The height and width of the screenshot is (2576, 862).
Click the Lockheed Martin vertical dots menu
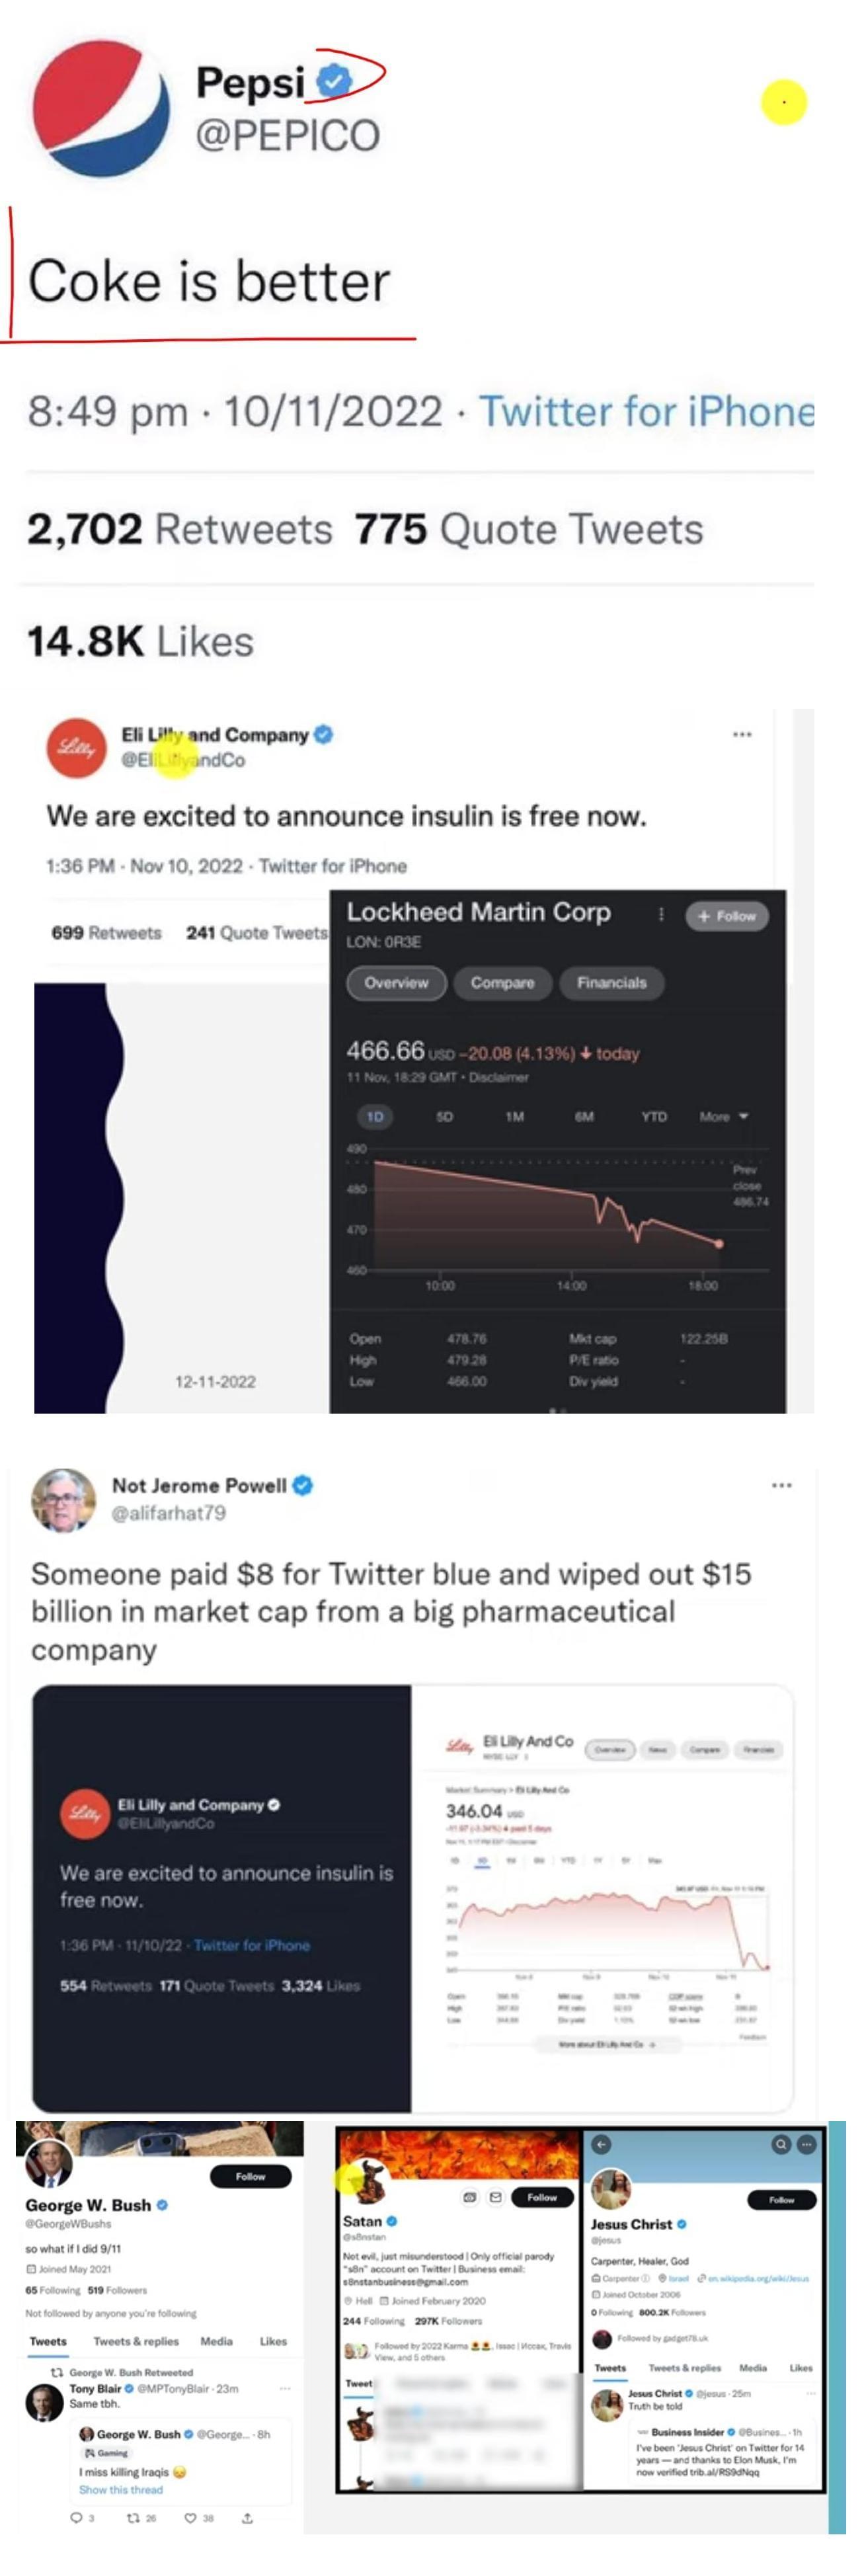click(661, 914)
